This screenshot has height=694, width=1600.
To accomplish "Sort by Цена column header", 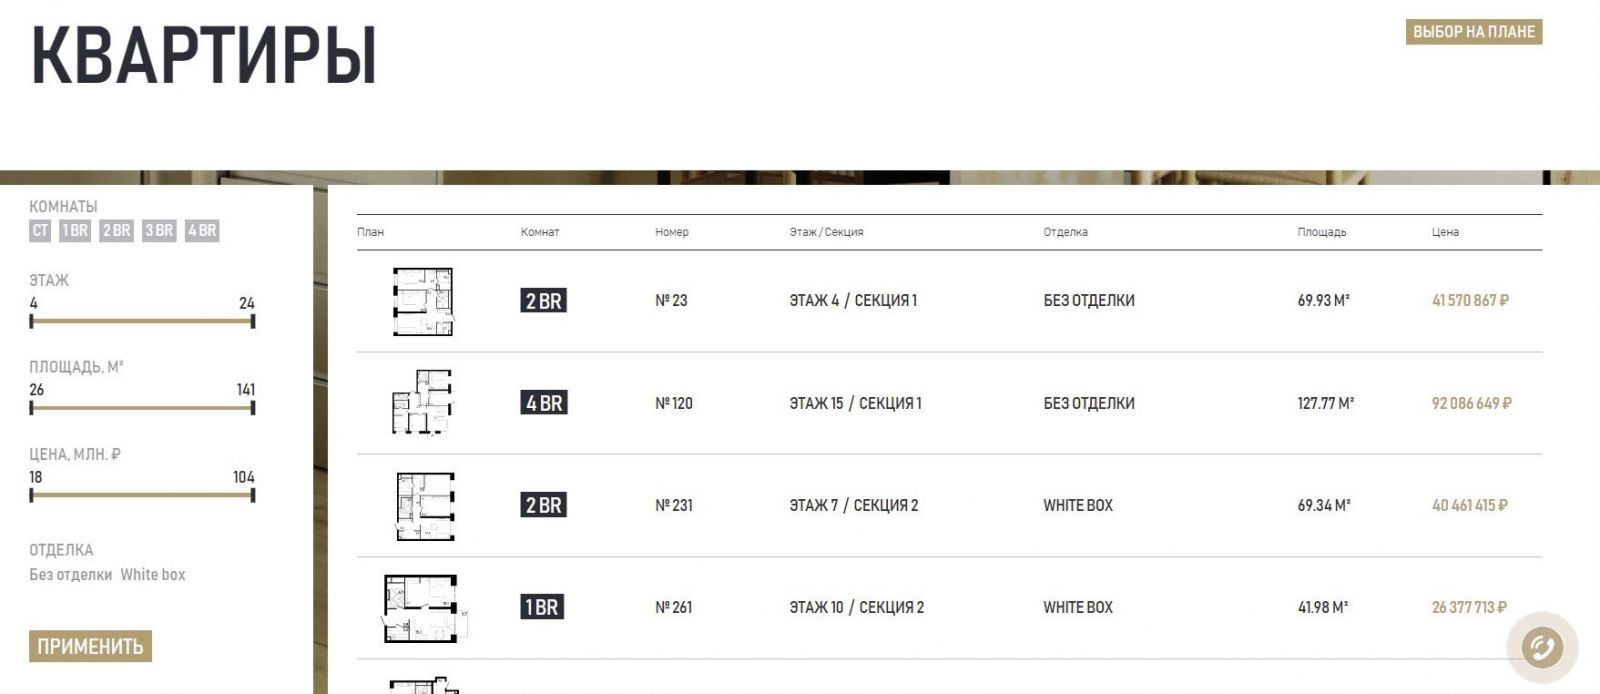I will (1445, 232).
